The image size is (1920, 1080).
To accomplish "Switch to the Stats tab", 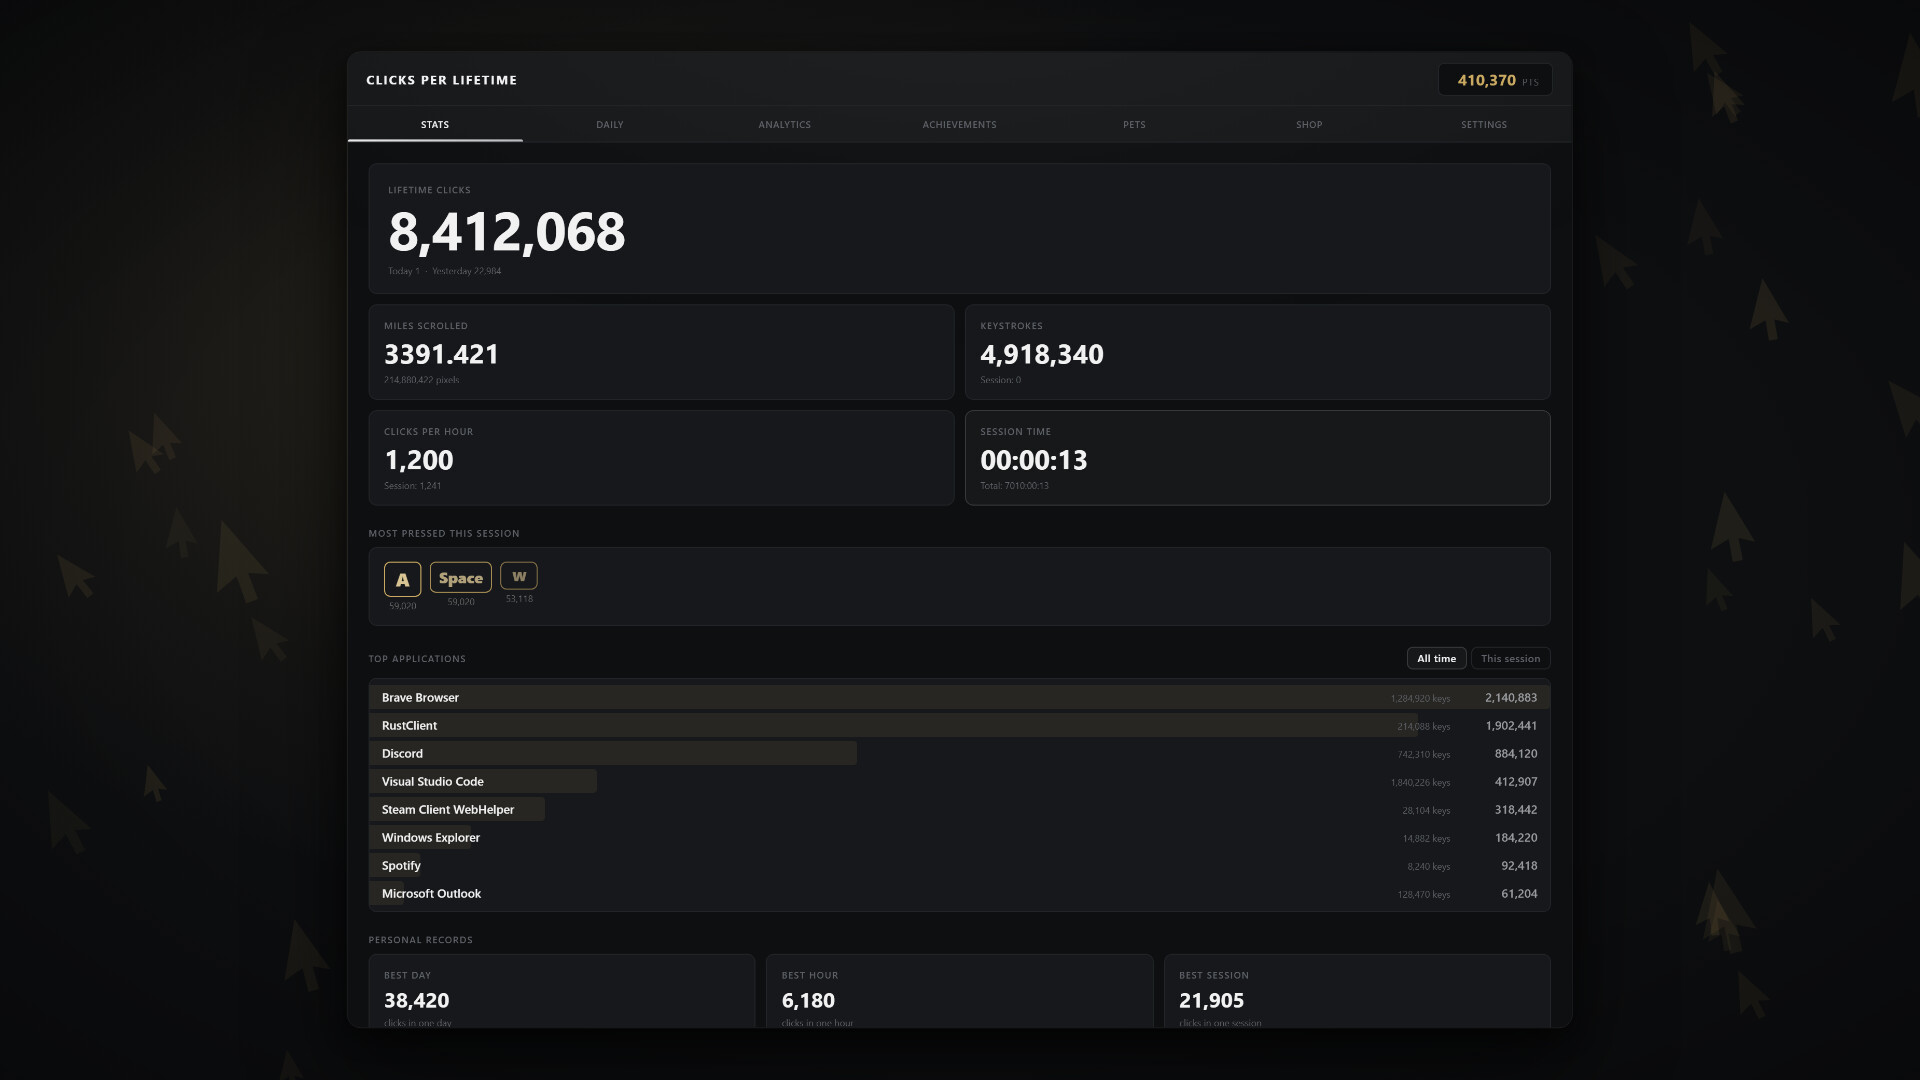I will 435,124.
